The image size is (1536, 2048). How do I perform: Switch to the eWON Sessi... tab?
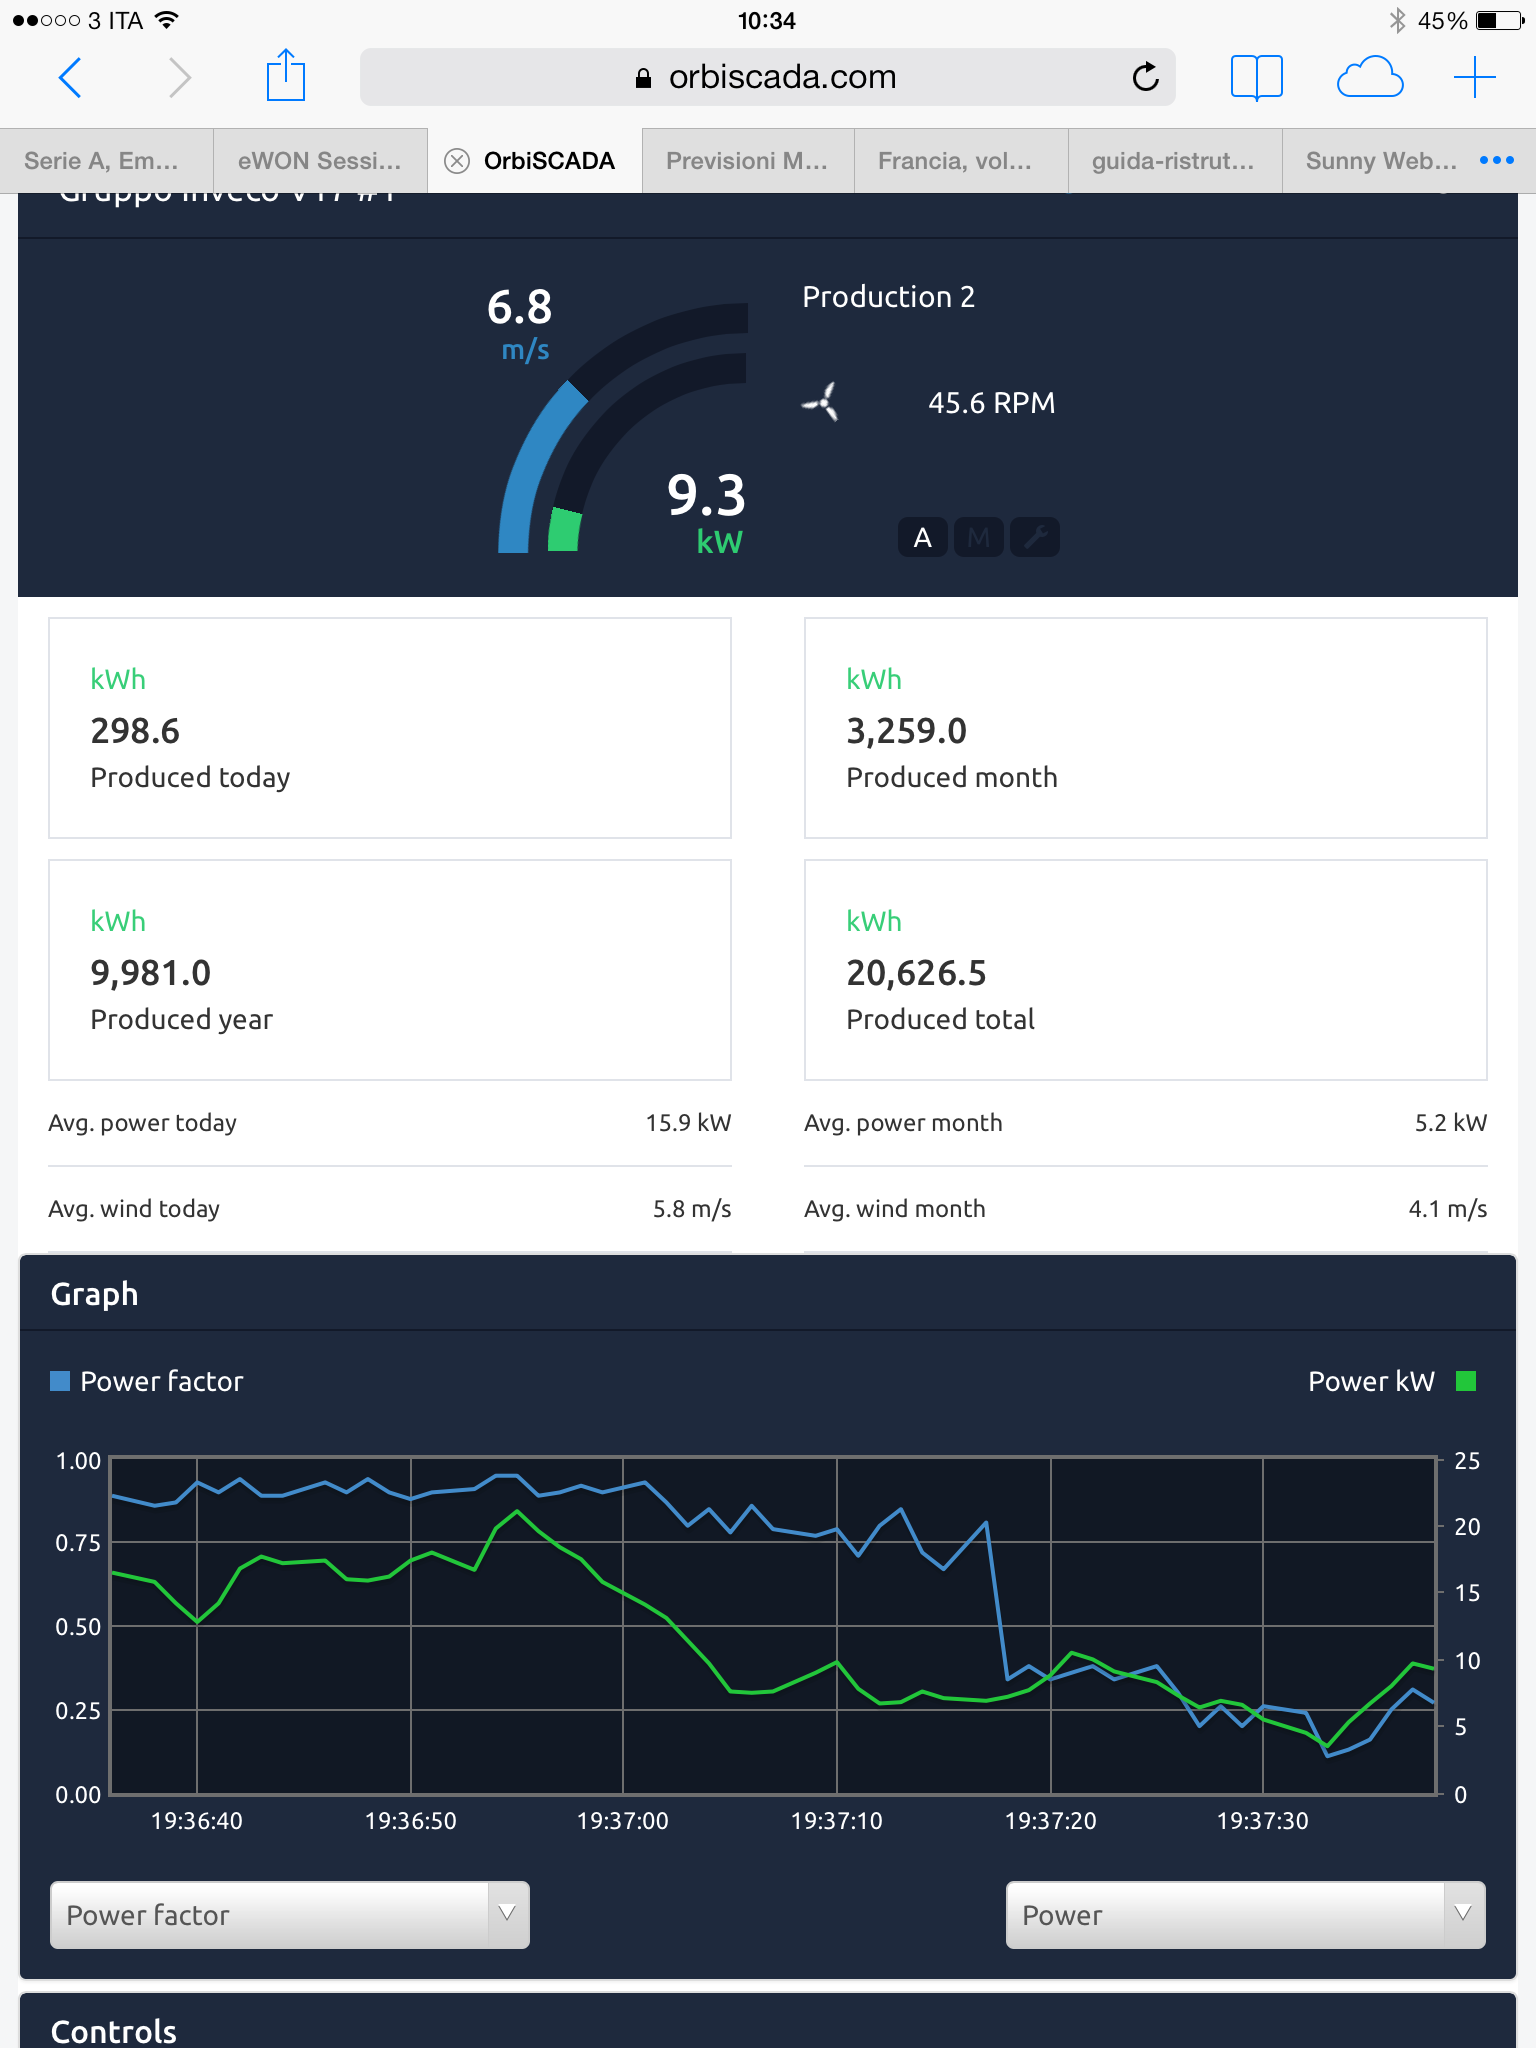320,161
